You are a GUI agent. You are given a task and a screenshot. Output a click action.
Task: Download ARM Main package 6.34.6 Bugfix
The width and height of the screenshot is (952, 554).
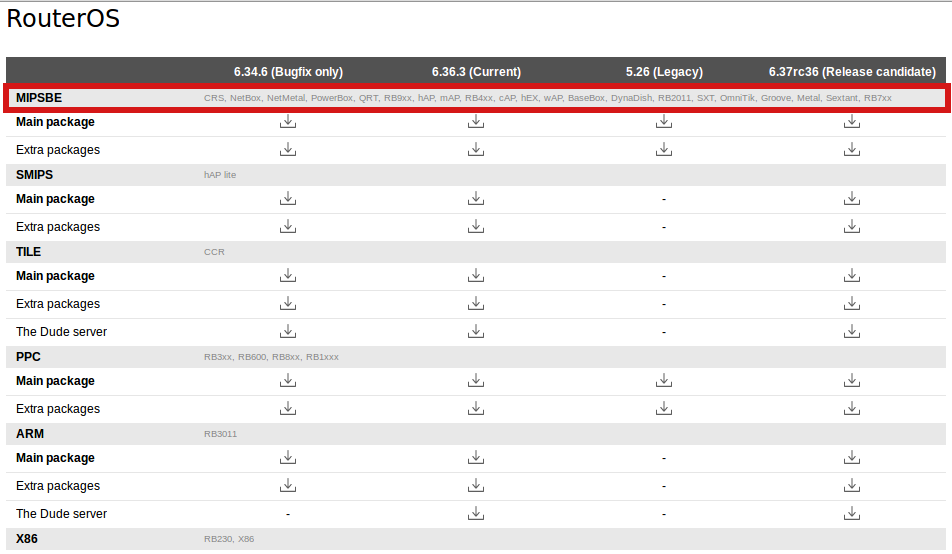288,458
